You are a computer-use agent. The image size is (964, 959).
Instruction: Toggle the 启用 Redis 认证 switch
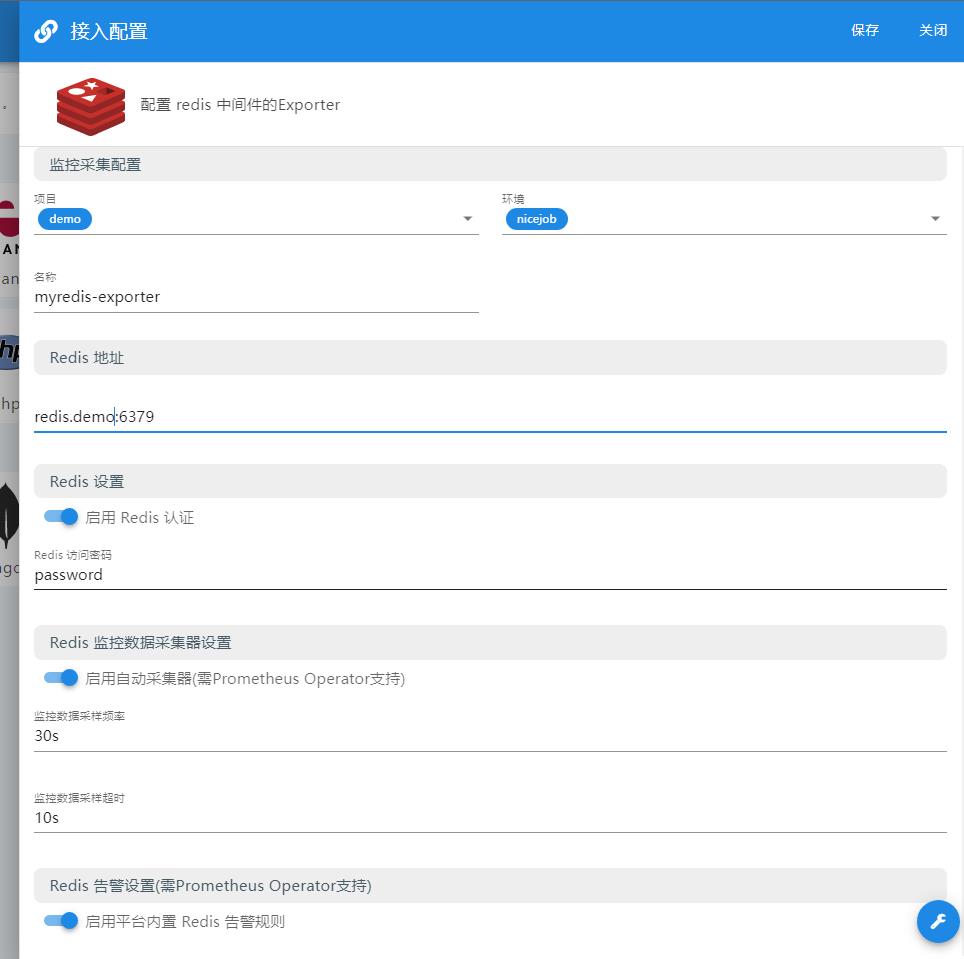click(x=61, y=517)
